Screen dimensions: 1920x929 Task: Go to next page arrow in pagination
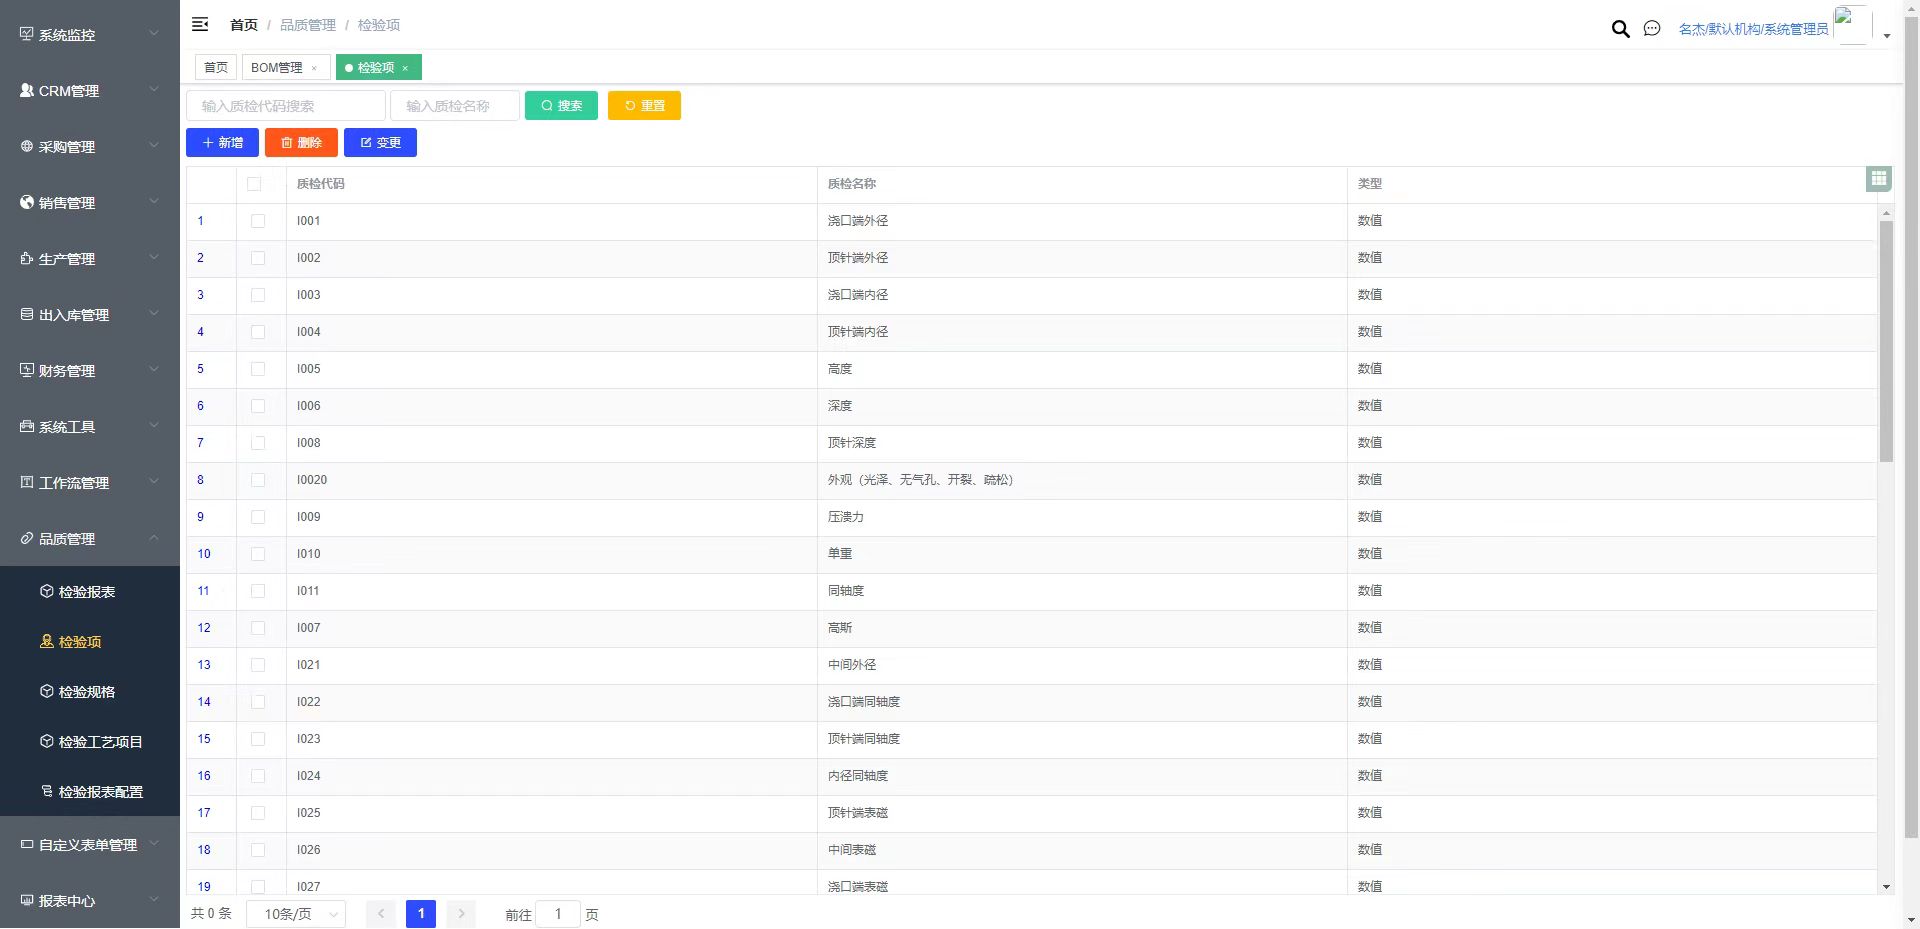[461, 913]
